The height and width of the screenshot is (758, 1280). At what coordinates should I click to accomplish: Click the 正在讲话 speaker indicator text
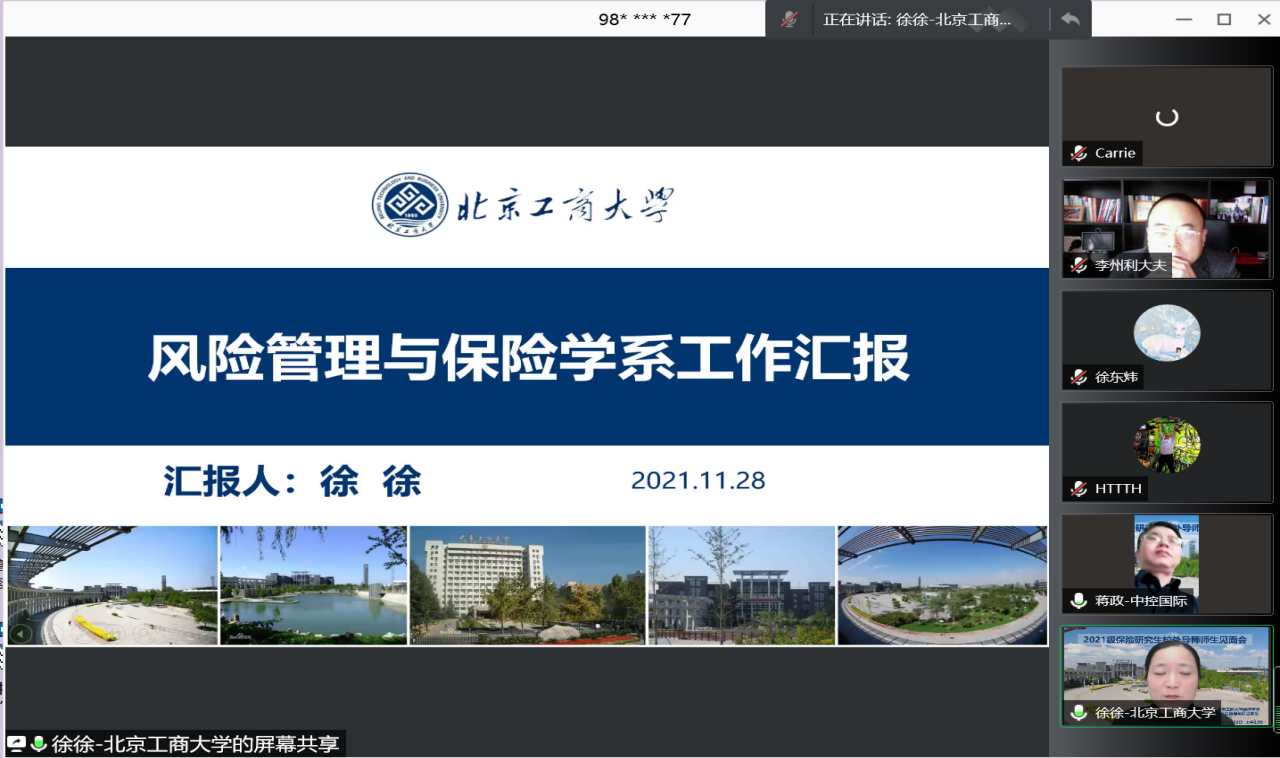click(916, 19)
